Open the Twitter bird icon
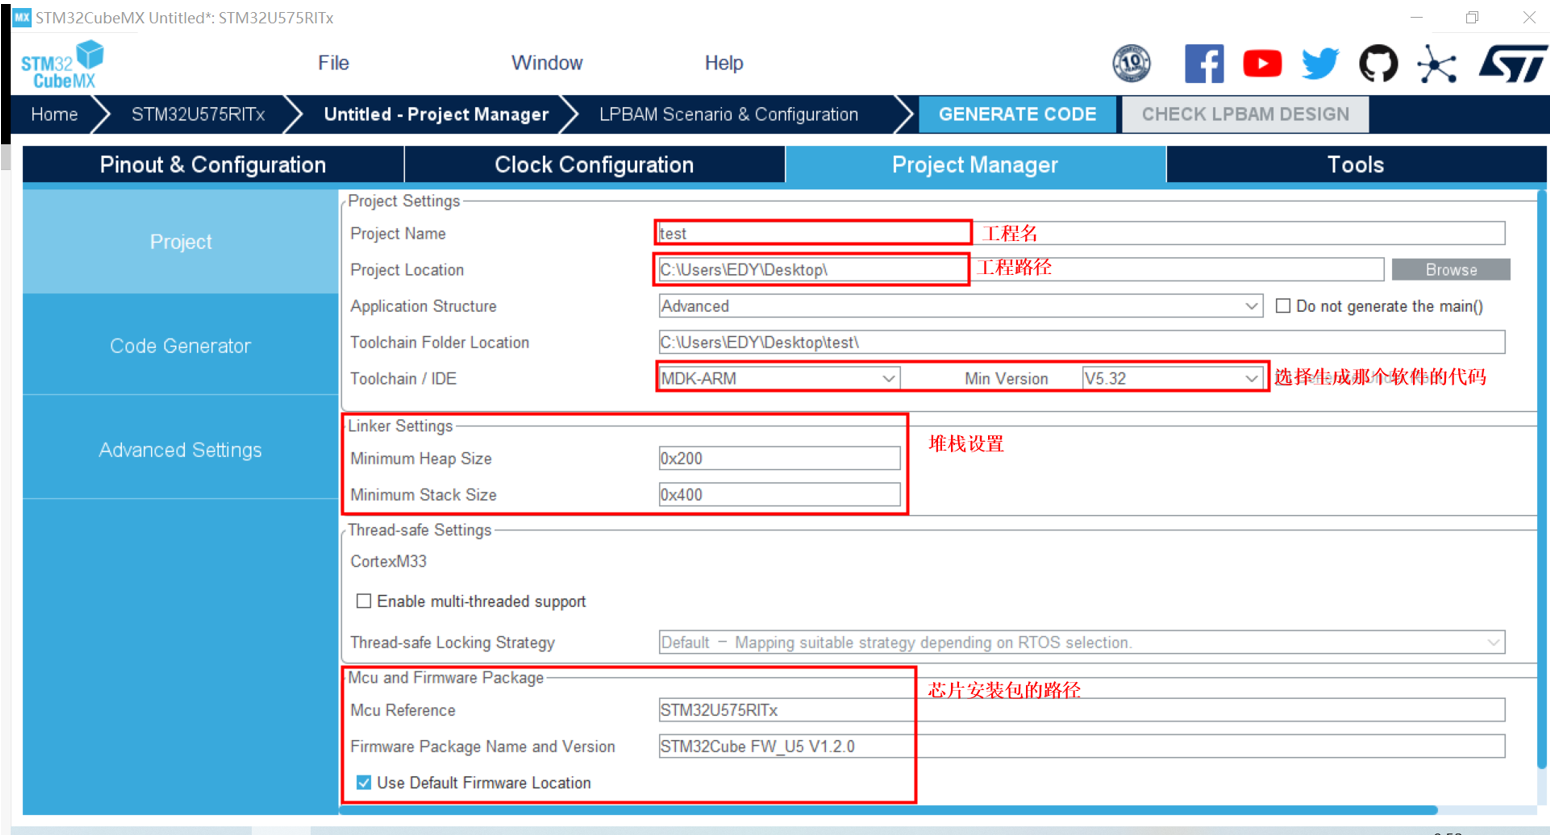 (x=1320, y=64)
